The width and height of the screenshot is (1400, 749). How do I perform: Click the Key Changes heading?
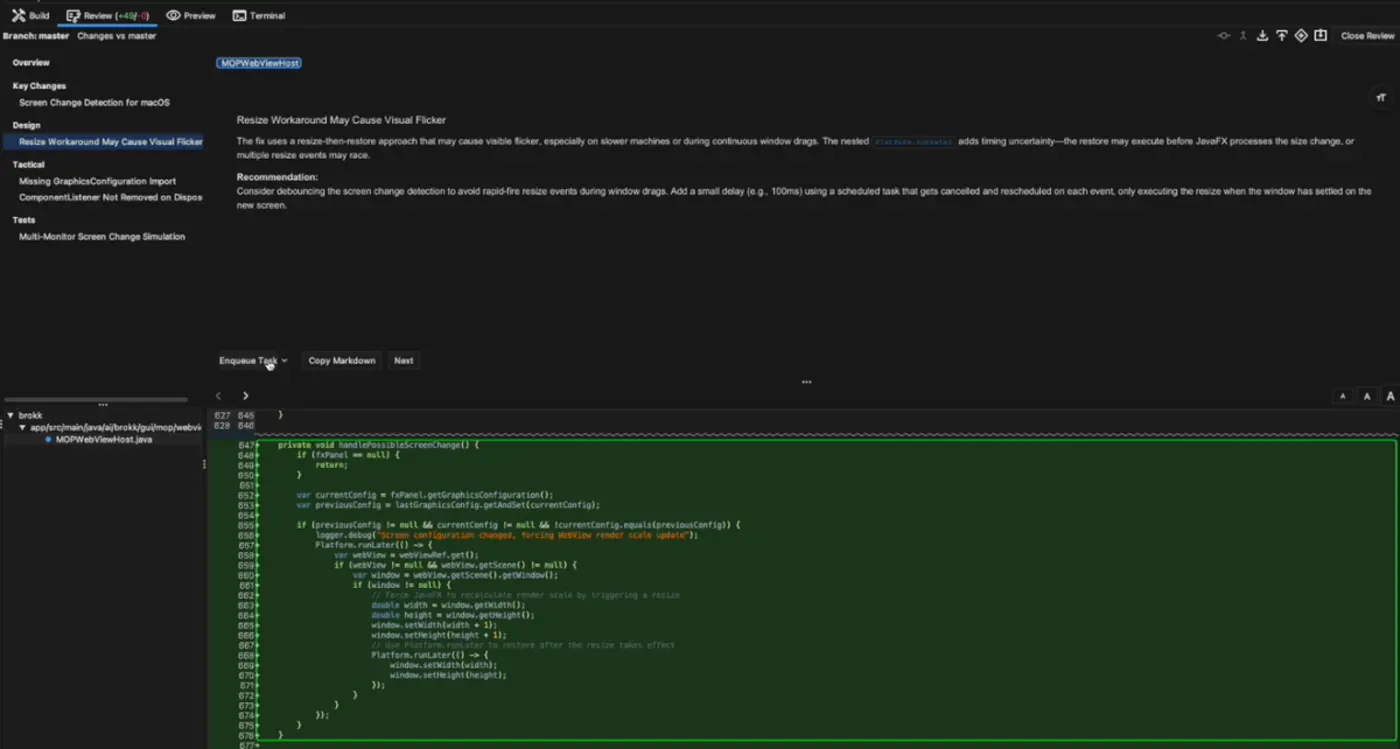[39, 86]
